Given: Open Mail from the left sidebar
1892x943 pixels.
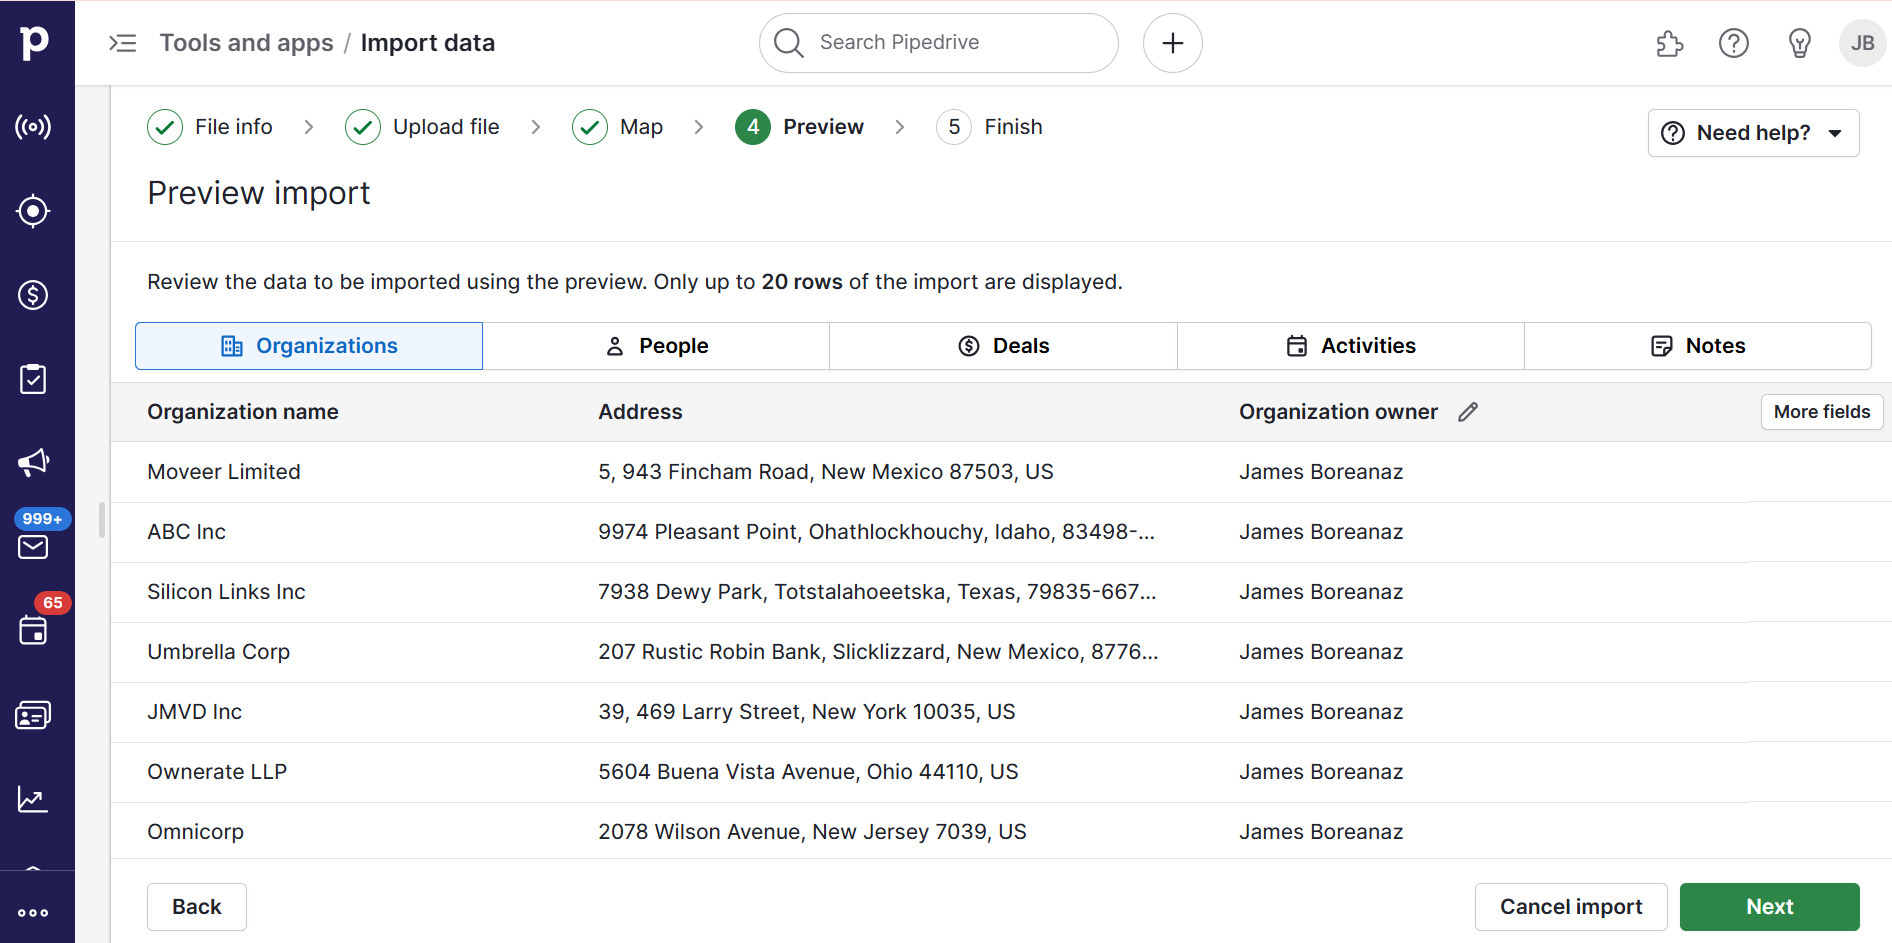Looking at the screenshot, I should coord(33,546).
